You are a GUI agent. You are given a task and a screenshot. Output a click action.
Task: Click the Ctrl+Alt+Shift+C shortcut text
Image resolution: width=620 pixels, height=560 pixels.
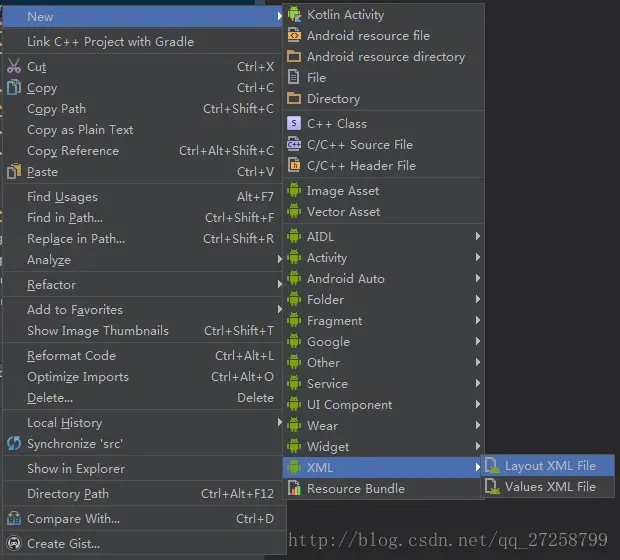[x=227, y=151]
